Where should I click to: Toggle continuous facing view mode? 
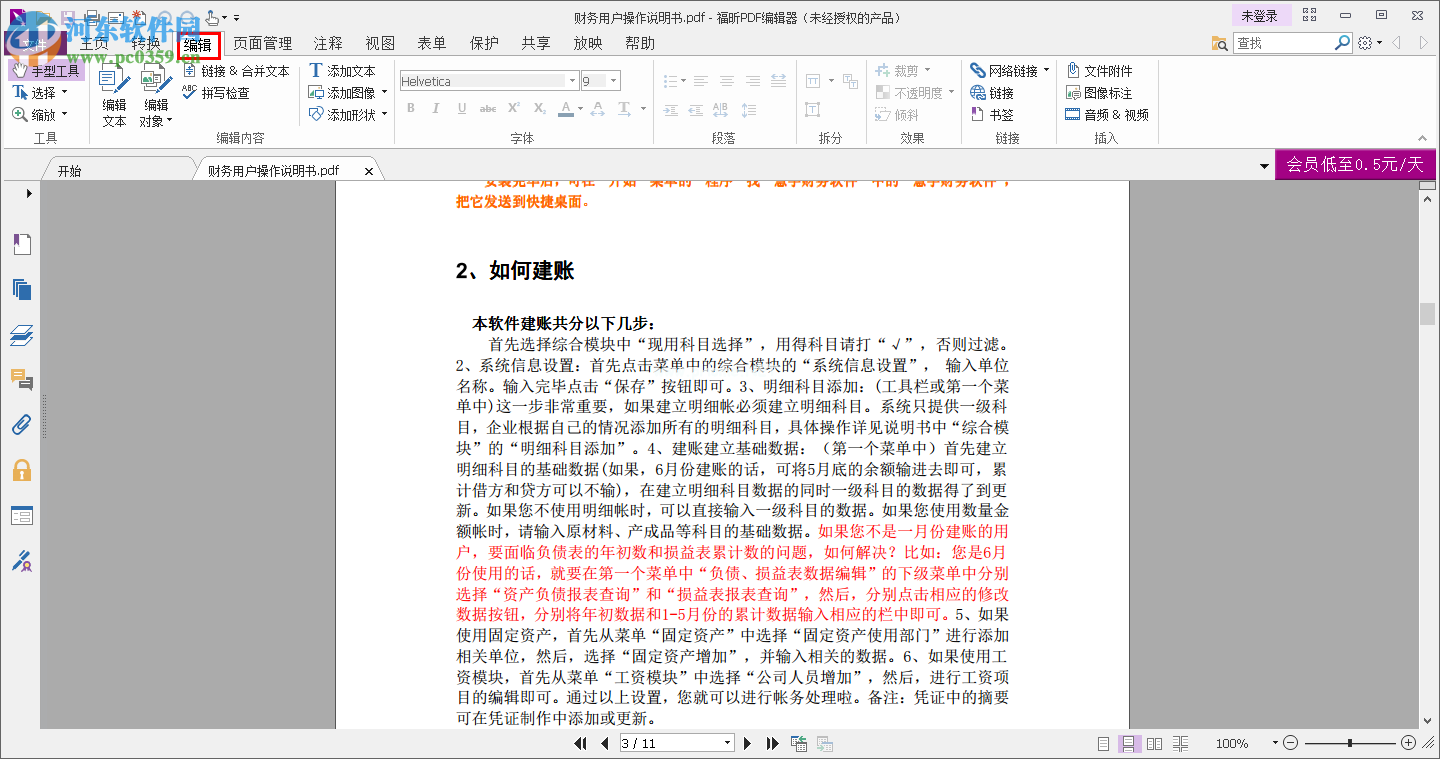(1180, 743)
